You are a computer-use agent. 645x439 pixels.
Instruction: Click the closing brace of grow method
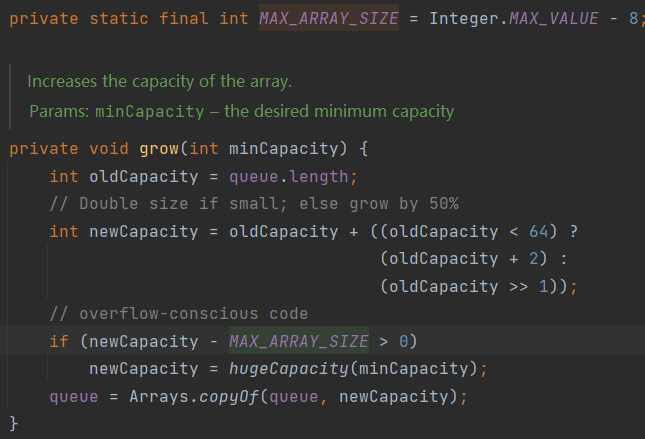click(x=14, y=423)
